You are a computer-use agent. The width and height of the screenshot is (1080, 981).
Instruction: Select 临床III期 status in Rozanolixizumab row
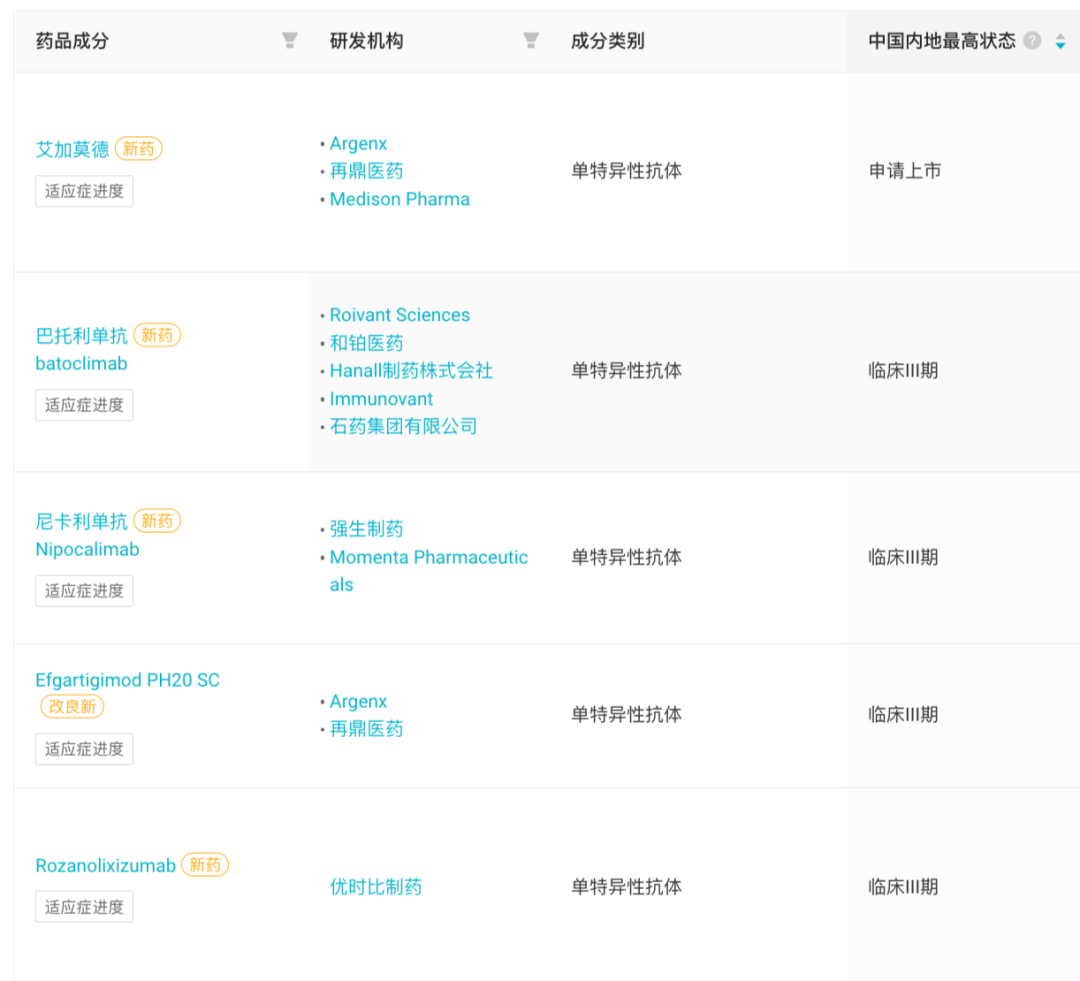pos(903,887)
